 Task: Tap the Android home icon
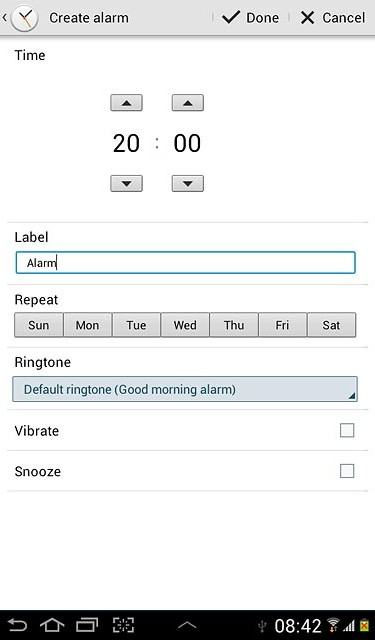point(52,625)
